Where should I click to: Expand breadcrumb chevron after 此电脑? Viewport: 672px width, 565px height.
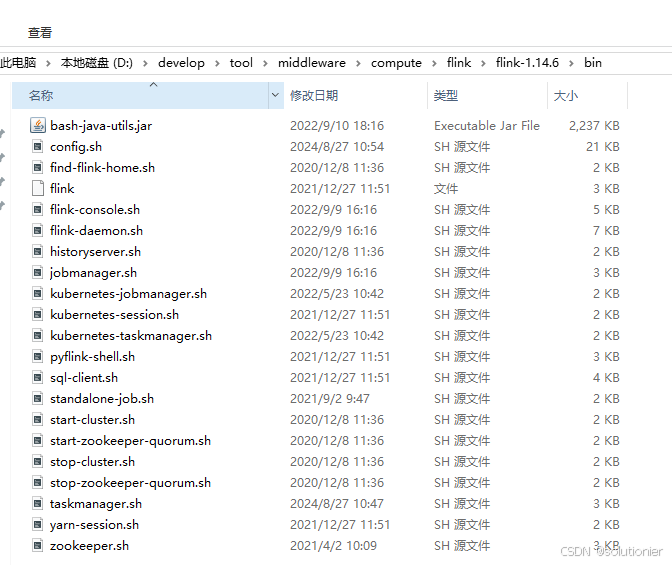pos(48,63)
